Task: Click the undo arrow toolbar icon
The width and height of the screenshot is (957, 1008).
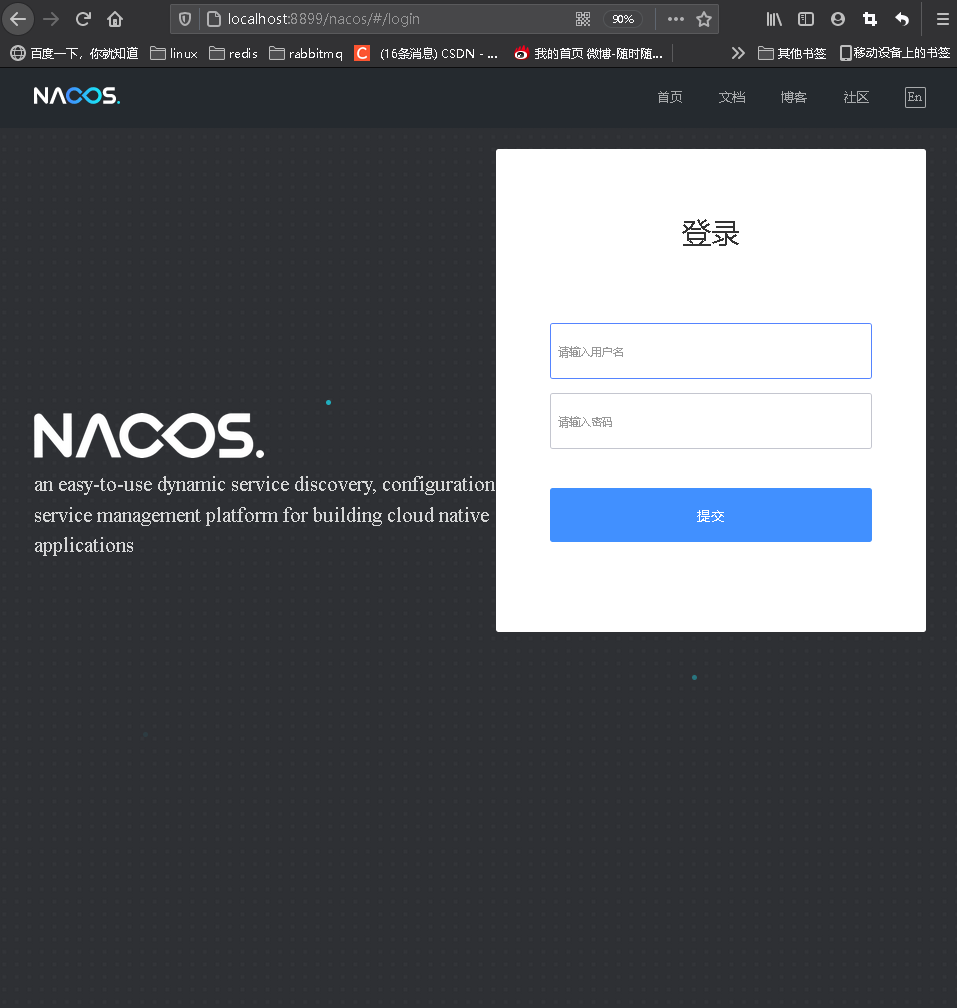Action: 902,19
